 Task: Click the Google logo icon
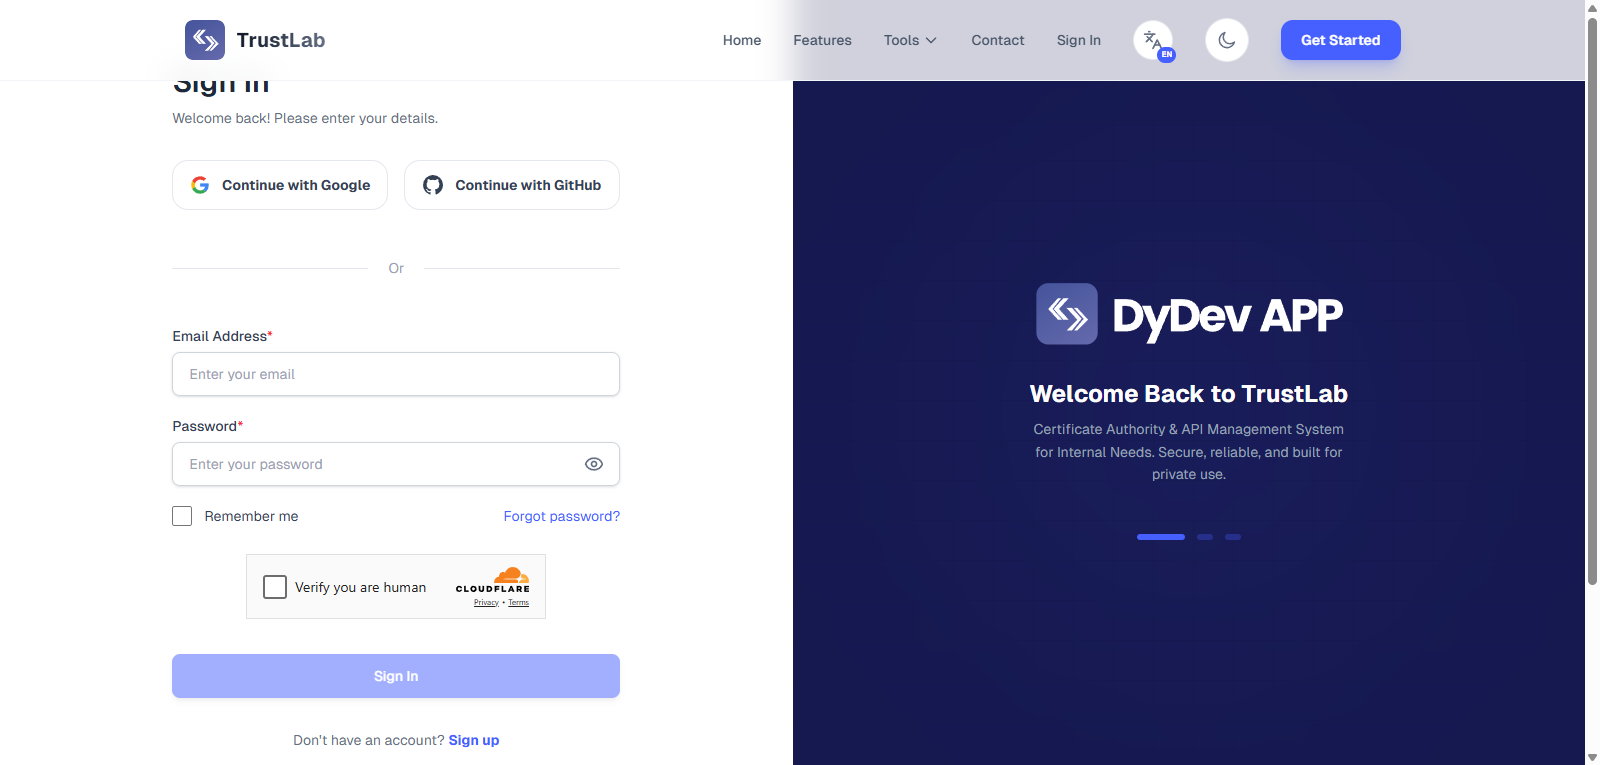pos(200,185)
